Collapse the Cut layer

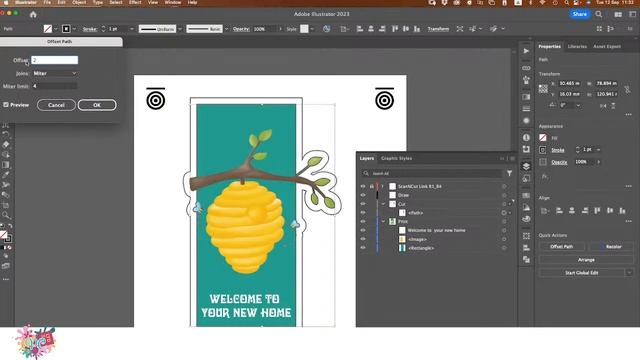383,204
